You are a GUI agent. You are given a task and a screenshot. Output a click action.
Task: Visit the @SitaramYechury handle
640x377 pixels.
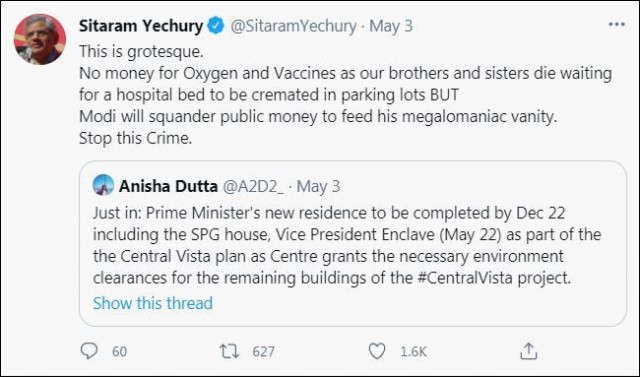pos(293,26)
